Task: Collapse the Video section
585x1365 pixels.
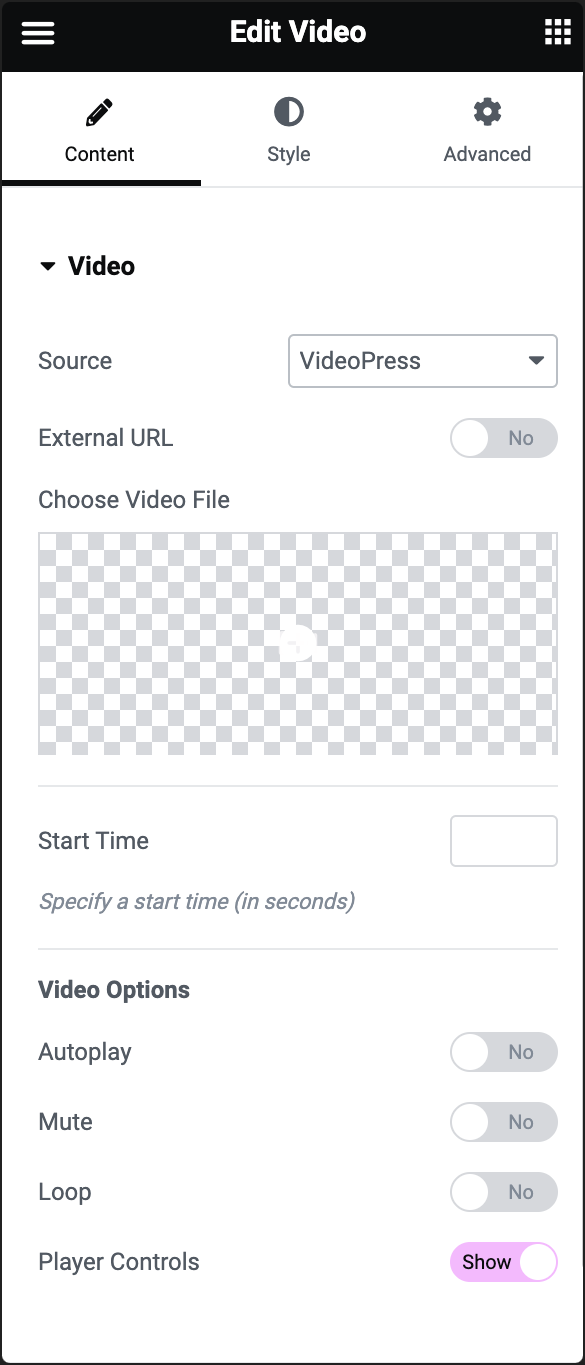Action: tap(49, 266)
